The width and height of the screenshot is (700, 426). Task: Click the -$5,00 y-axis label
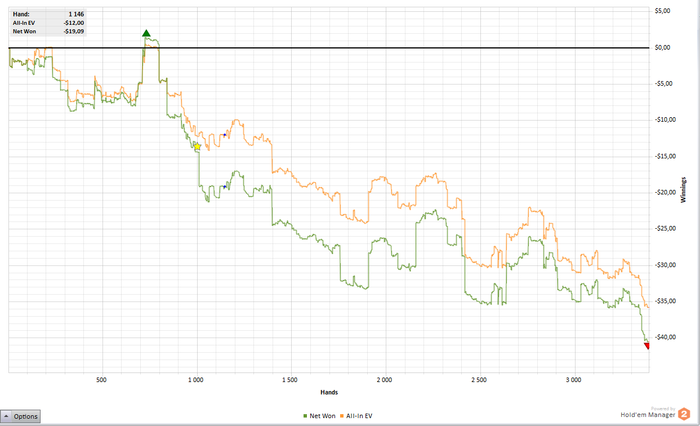663,84
